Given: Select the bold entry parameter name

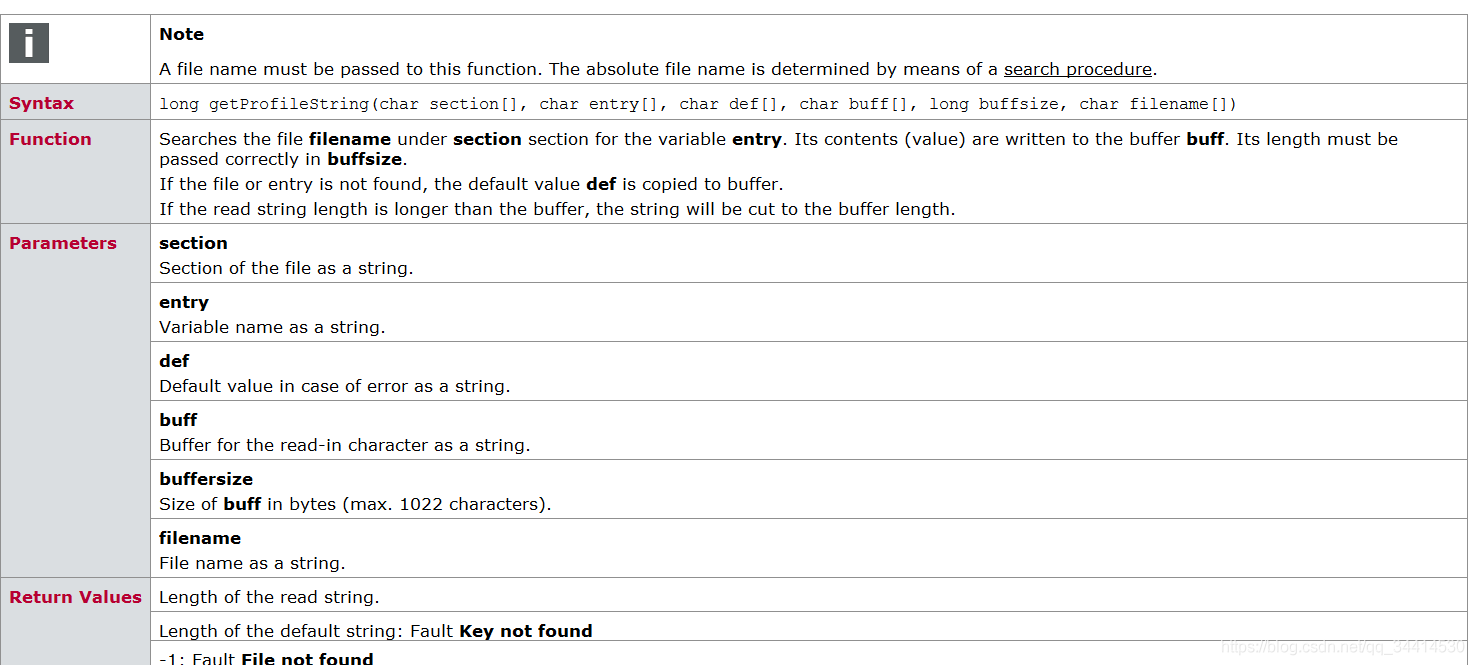Looking at the screenshot, I should point(184,302).
